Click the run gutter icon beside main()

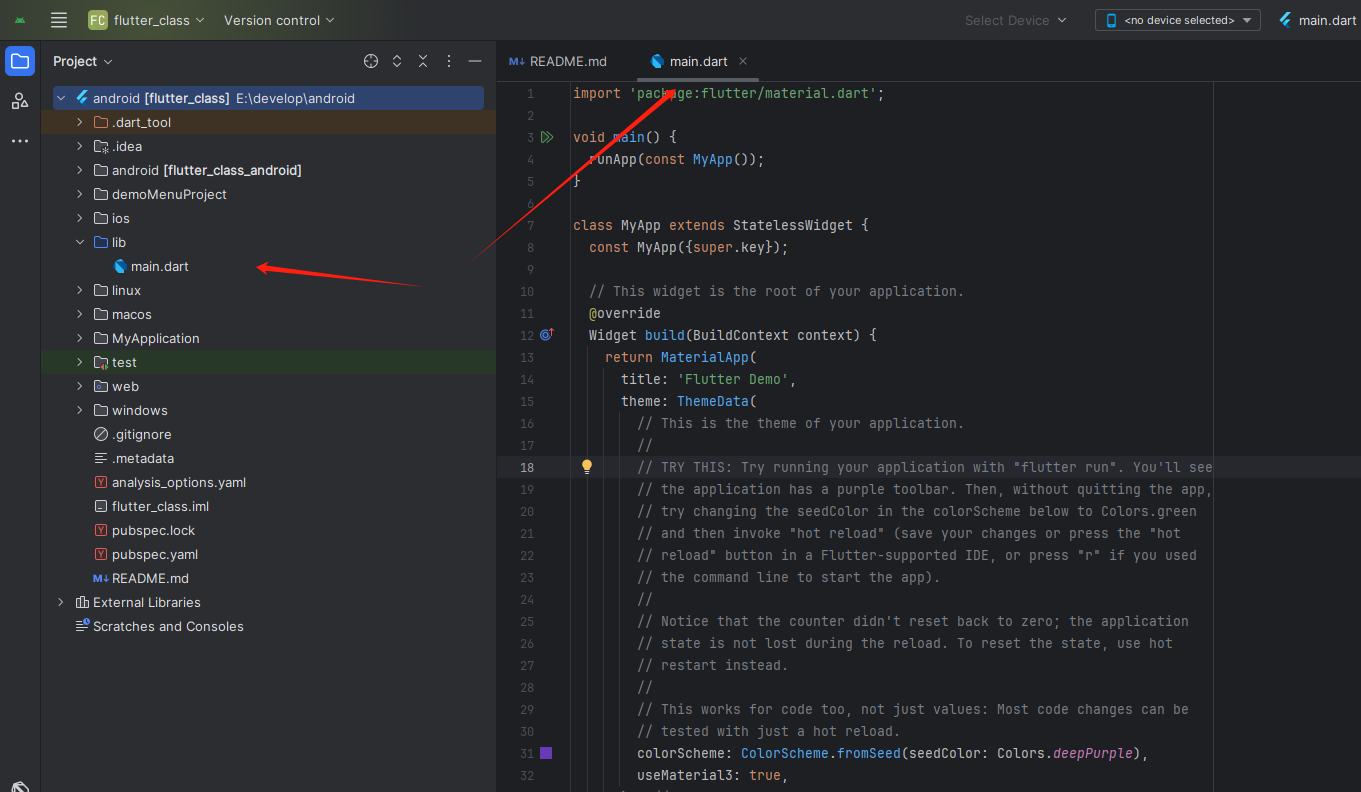[x=546, y=137]
